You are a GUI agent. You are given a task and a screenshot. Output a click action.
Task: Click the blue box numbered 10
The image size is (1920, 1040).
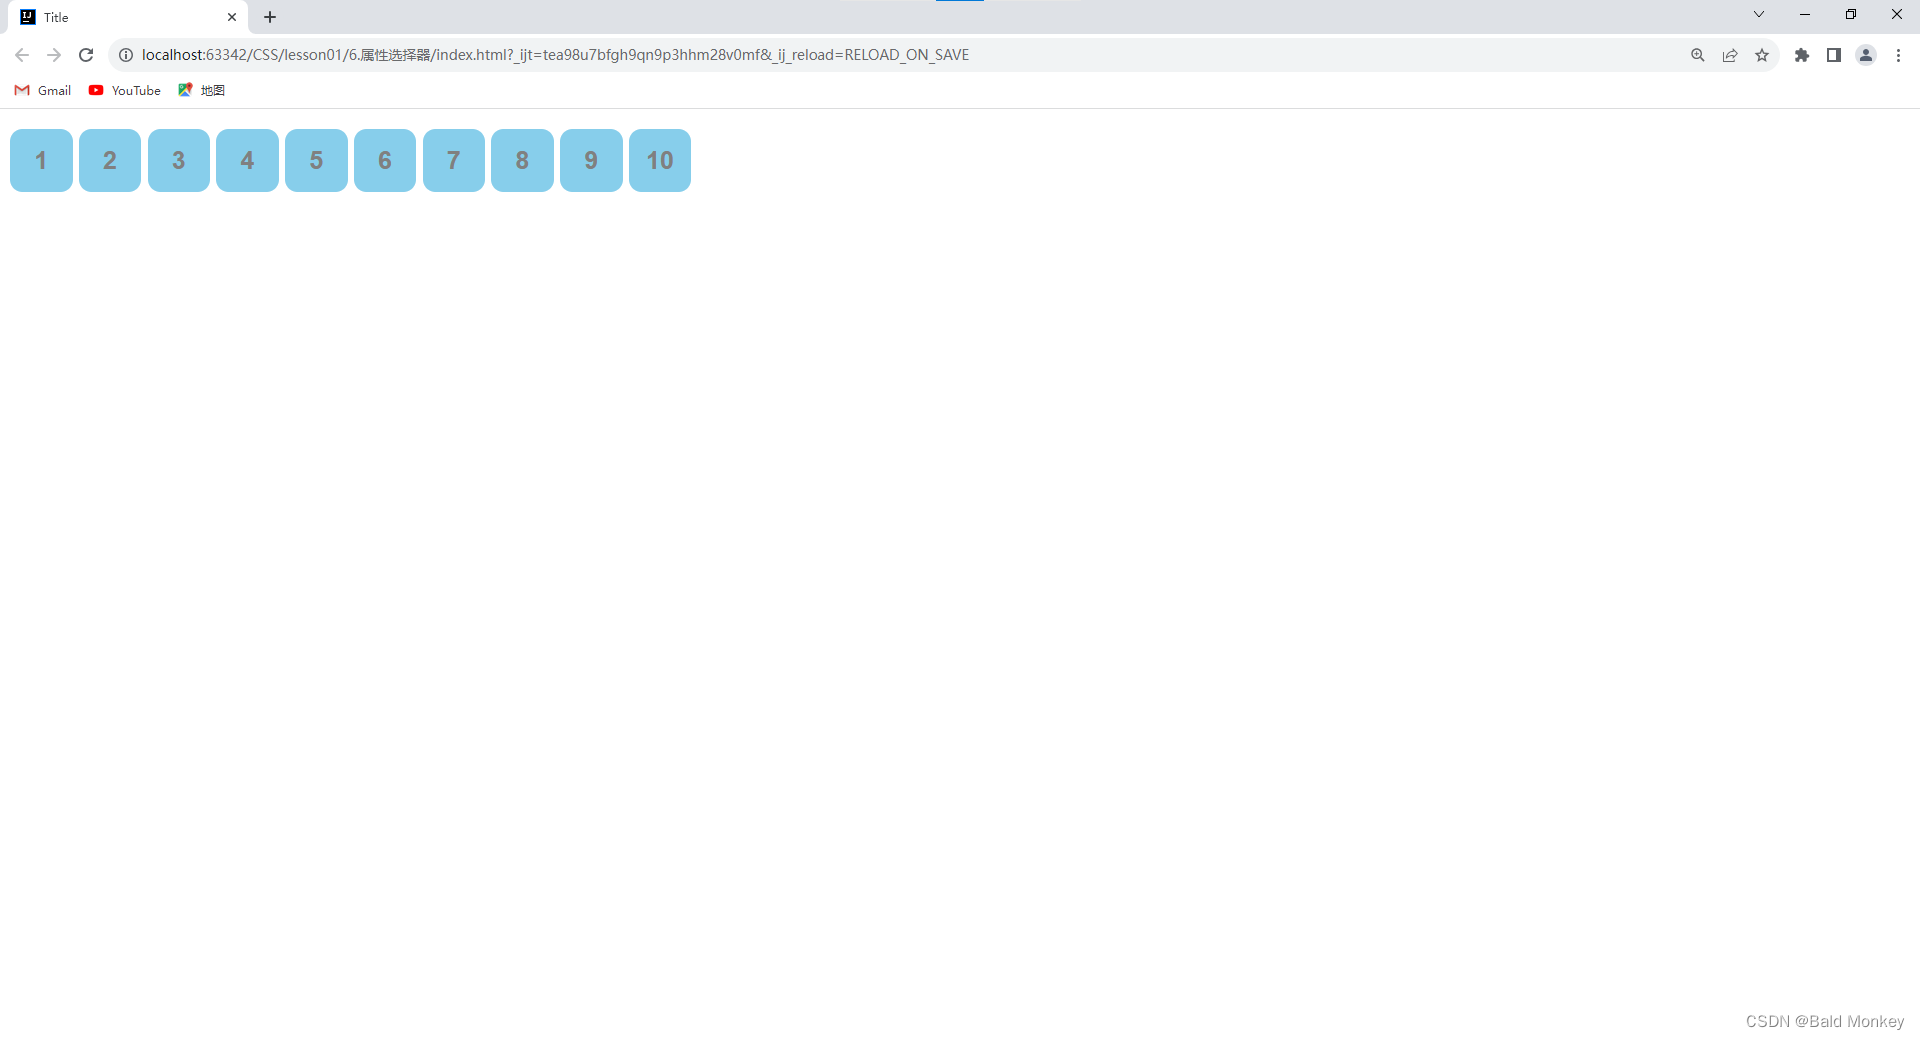[660, 160]
